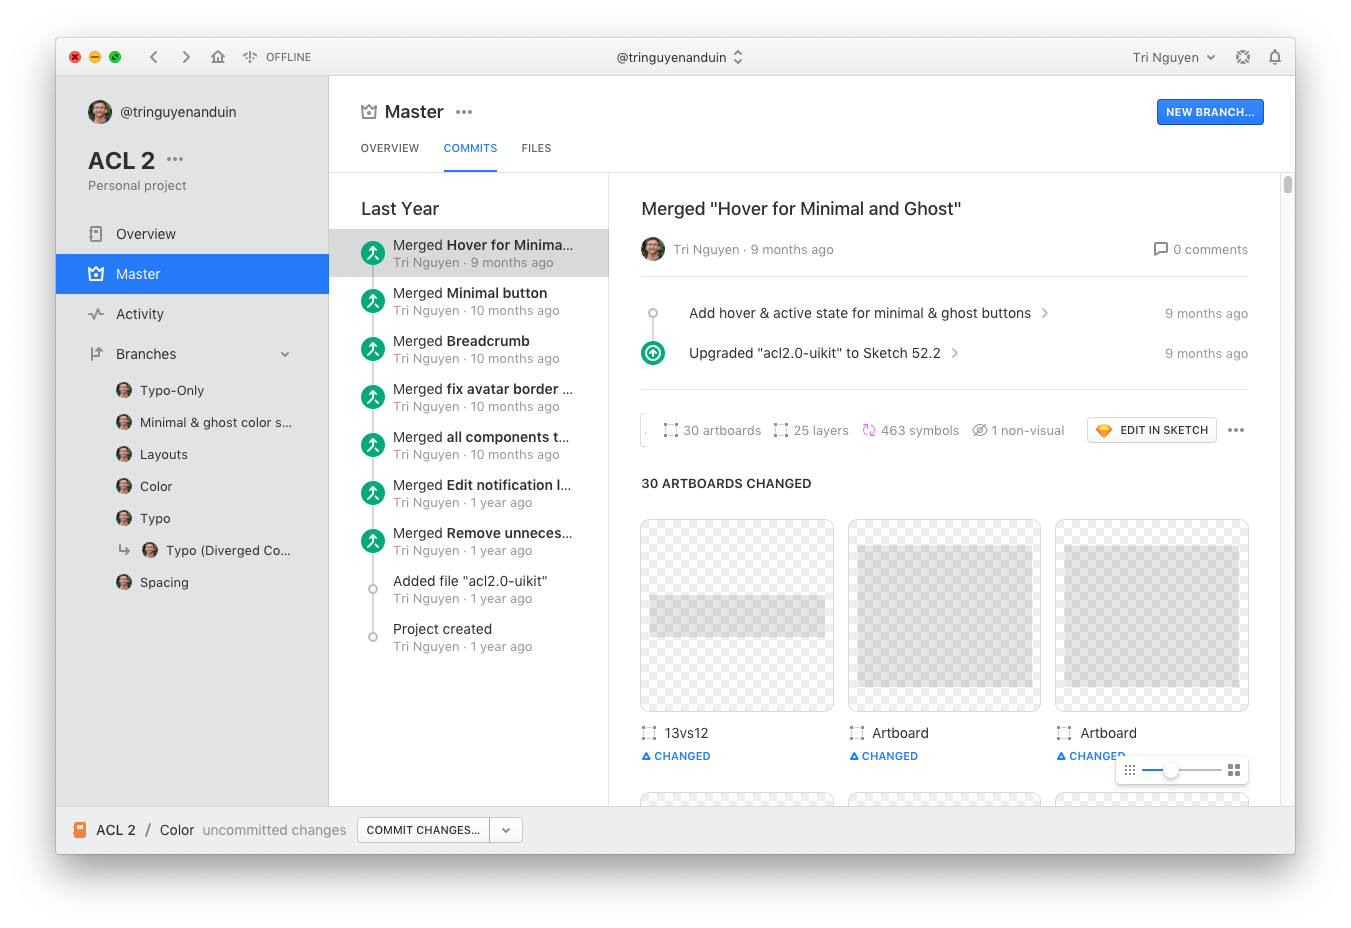
Task: Select the Merged all components commit
Action: point(469,445)
